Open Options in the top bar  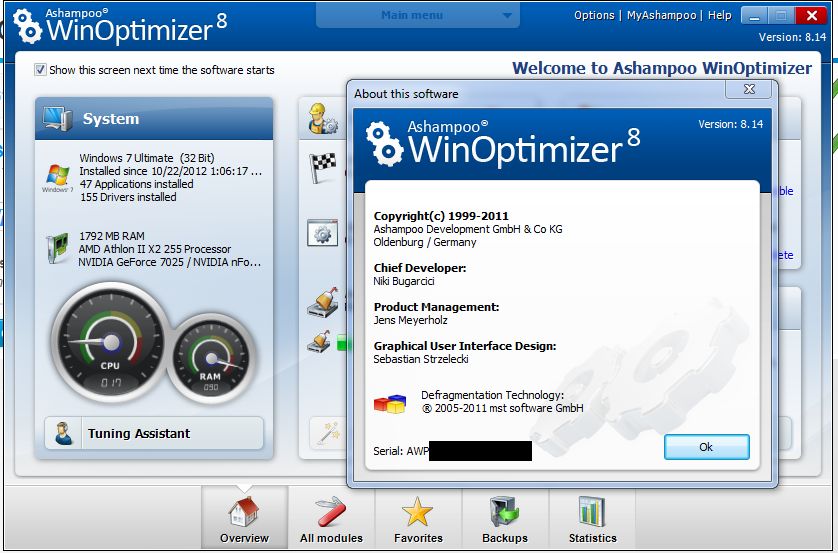[x=594, y=15]
